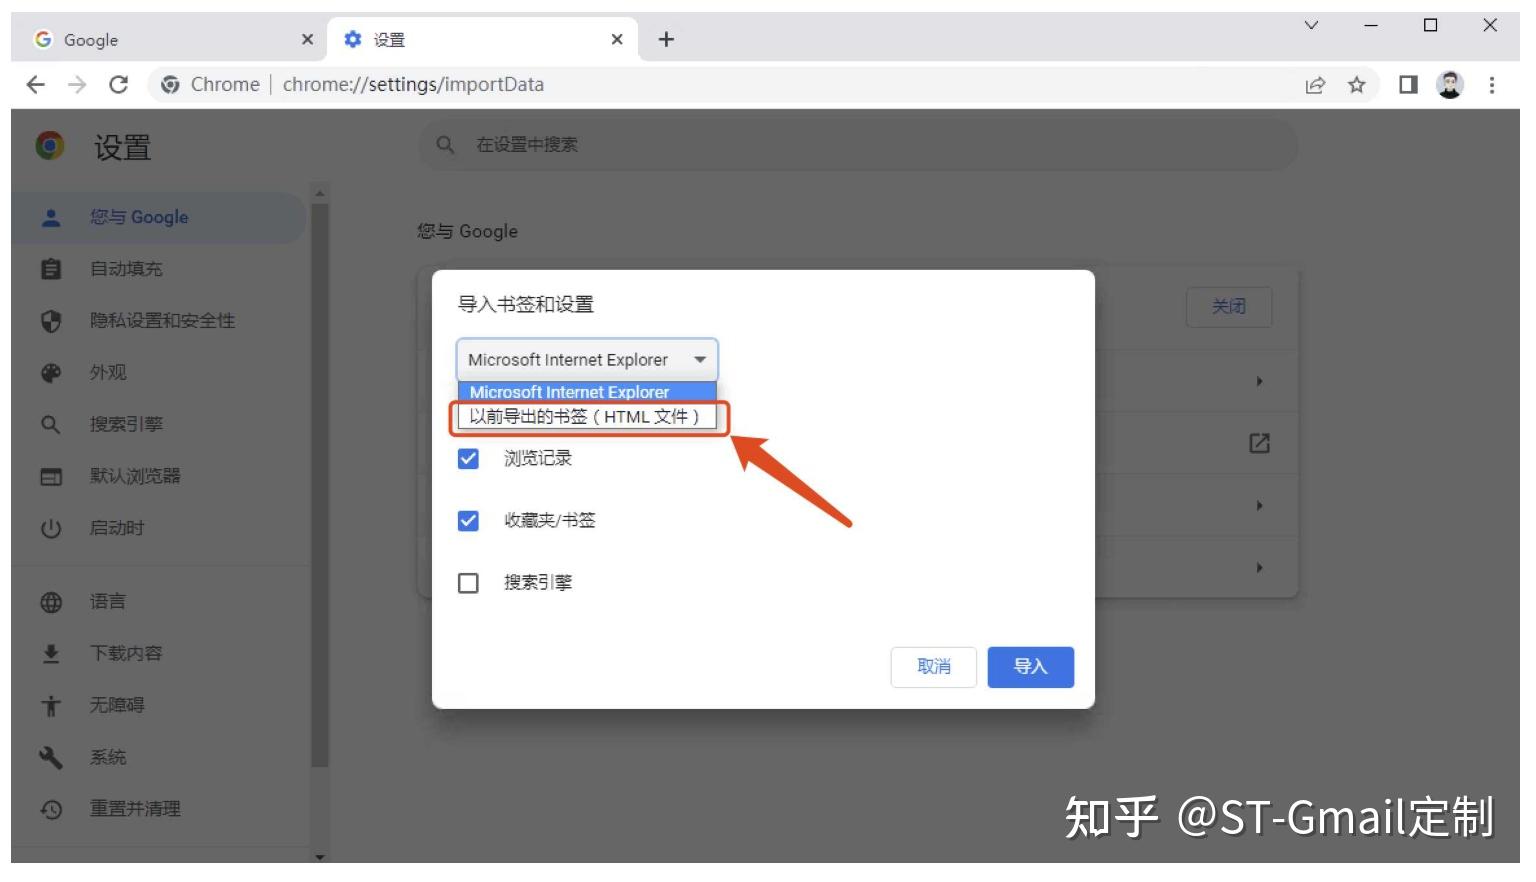The height and width of the screenshot is (882, 1536).
Task: Click the shield icon for privacy settings
Action: pyautogui.click(x=51, y=321)
